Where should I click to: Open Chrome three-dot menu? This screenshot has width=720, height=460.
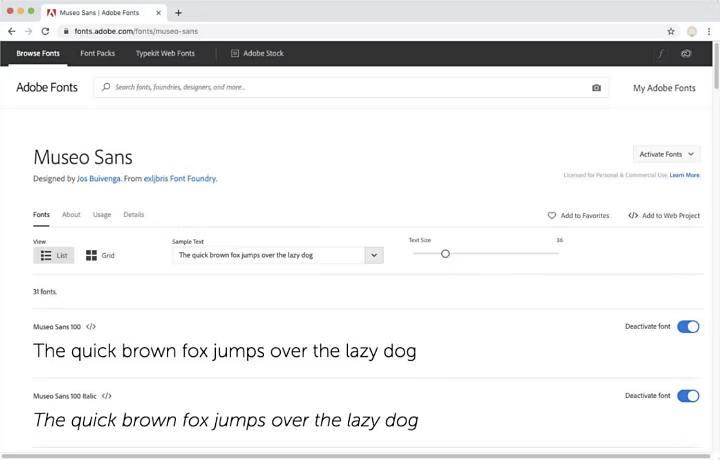coord(709,31)
